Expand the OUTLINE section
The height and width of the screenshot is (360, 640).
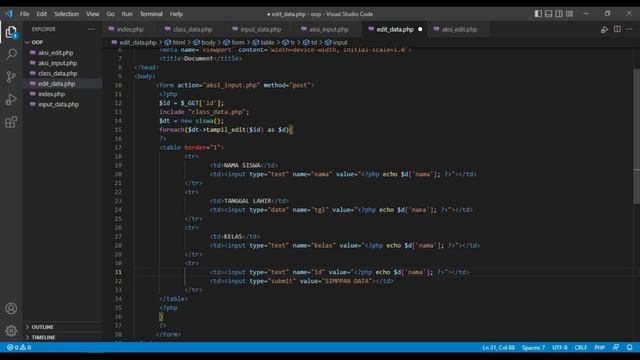(x=42, y=327)
